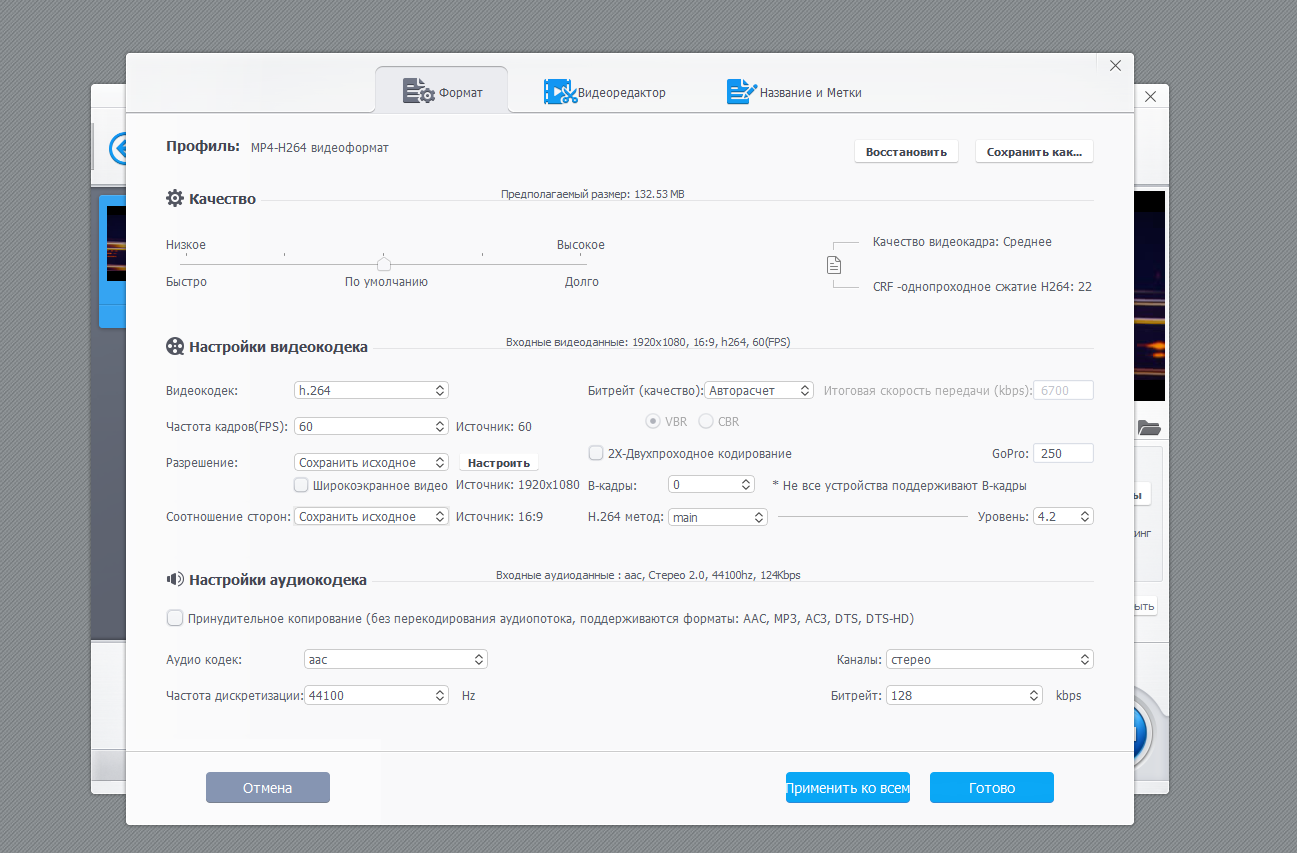Enable 2X two-pass encoding checkbox
Image resolution: width=1297 pixels, height=853 pixels.
pos(596,453)
